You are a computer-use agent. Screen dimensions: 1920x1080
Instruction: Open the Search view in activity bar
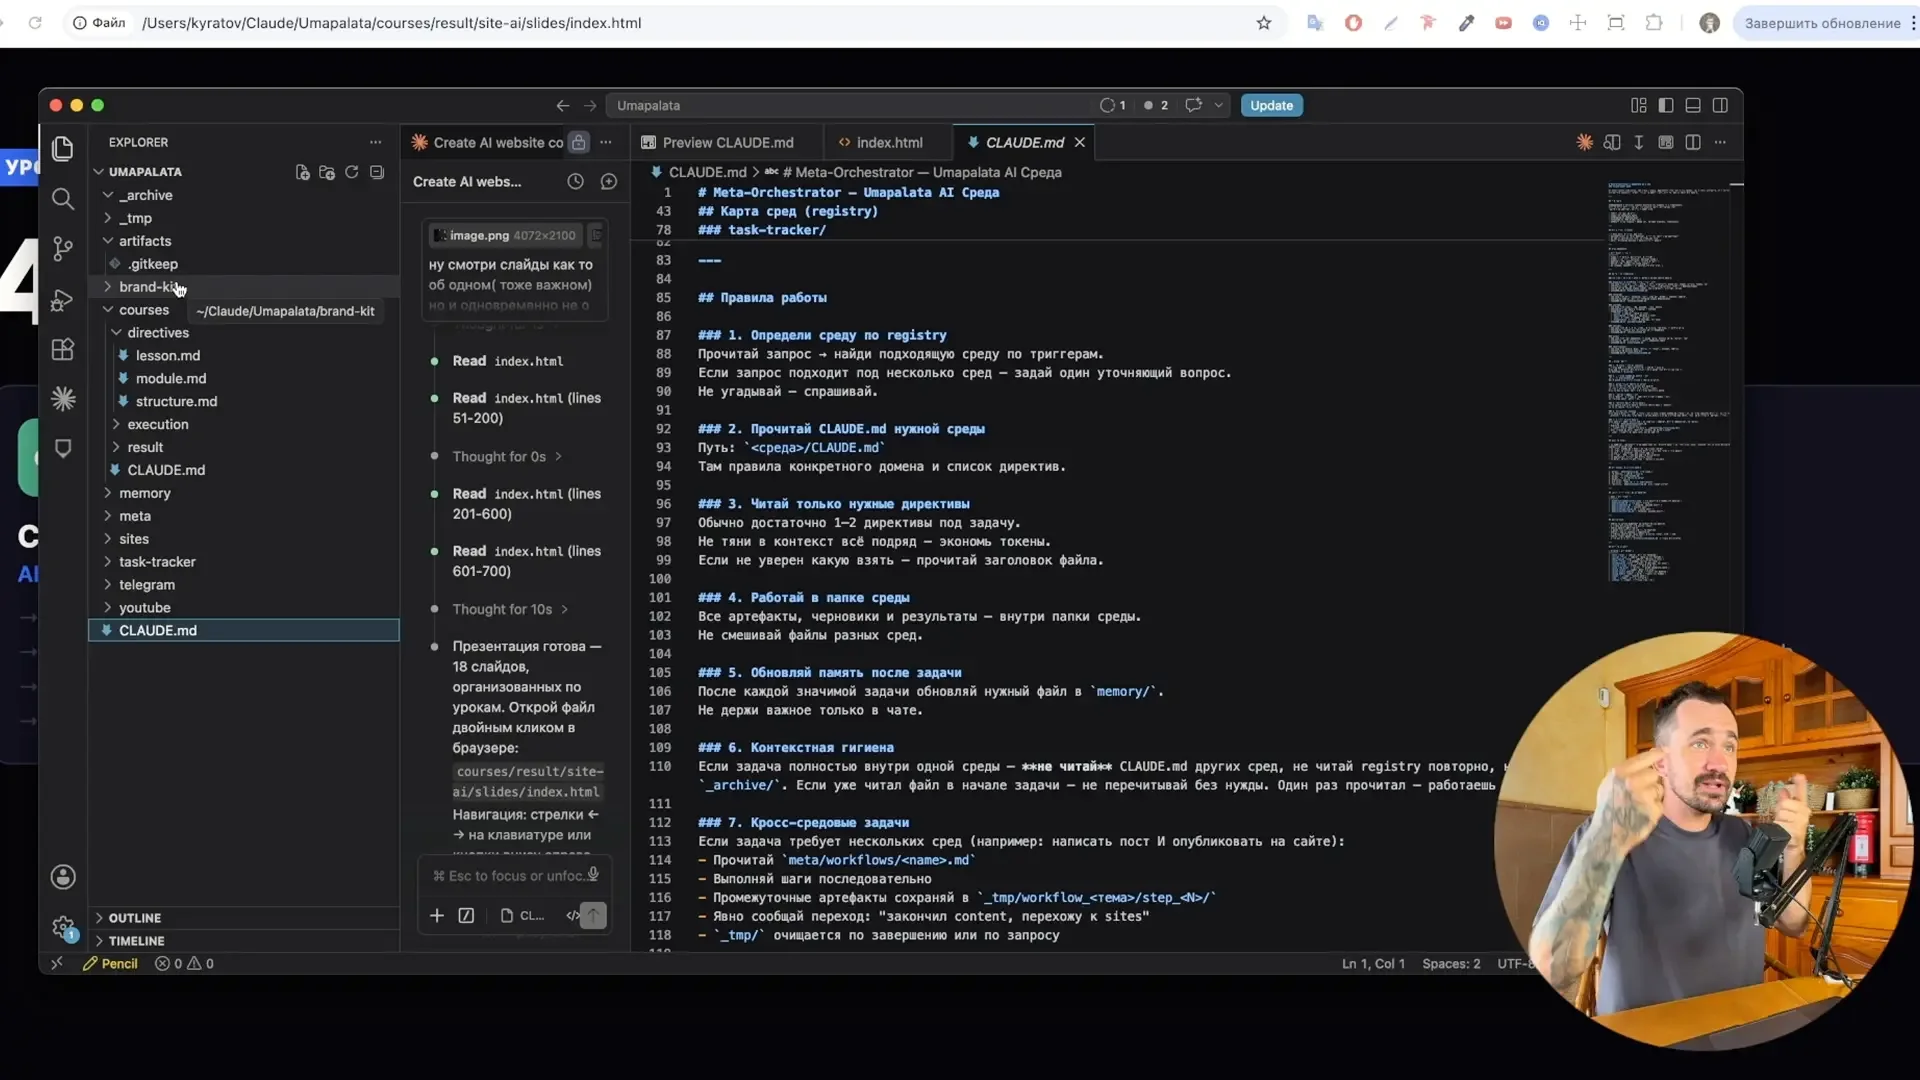(x=63, y=198)
